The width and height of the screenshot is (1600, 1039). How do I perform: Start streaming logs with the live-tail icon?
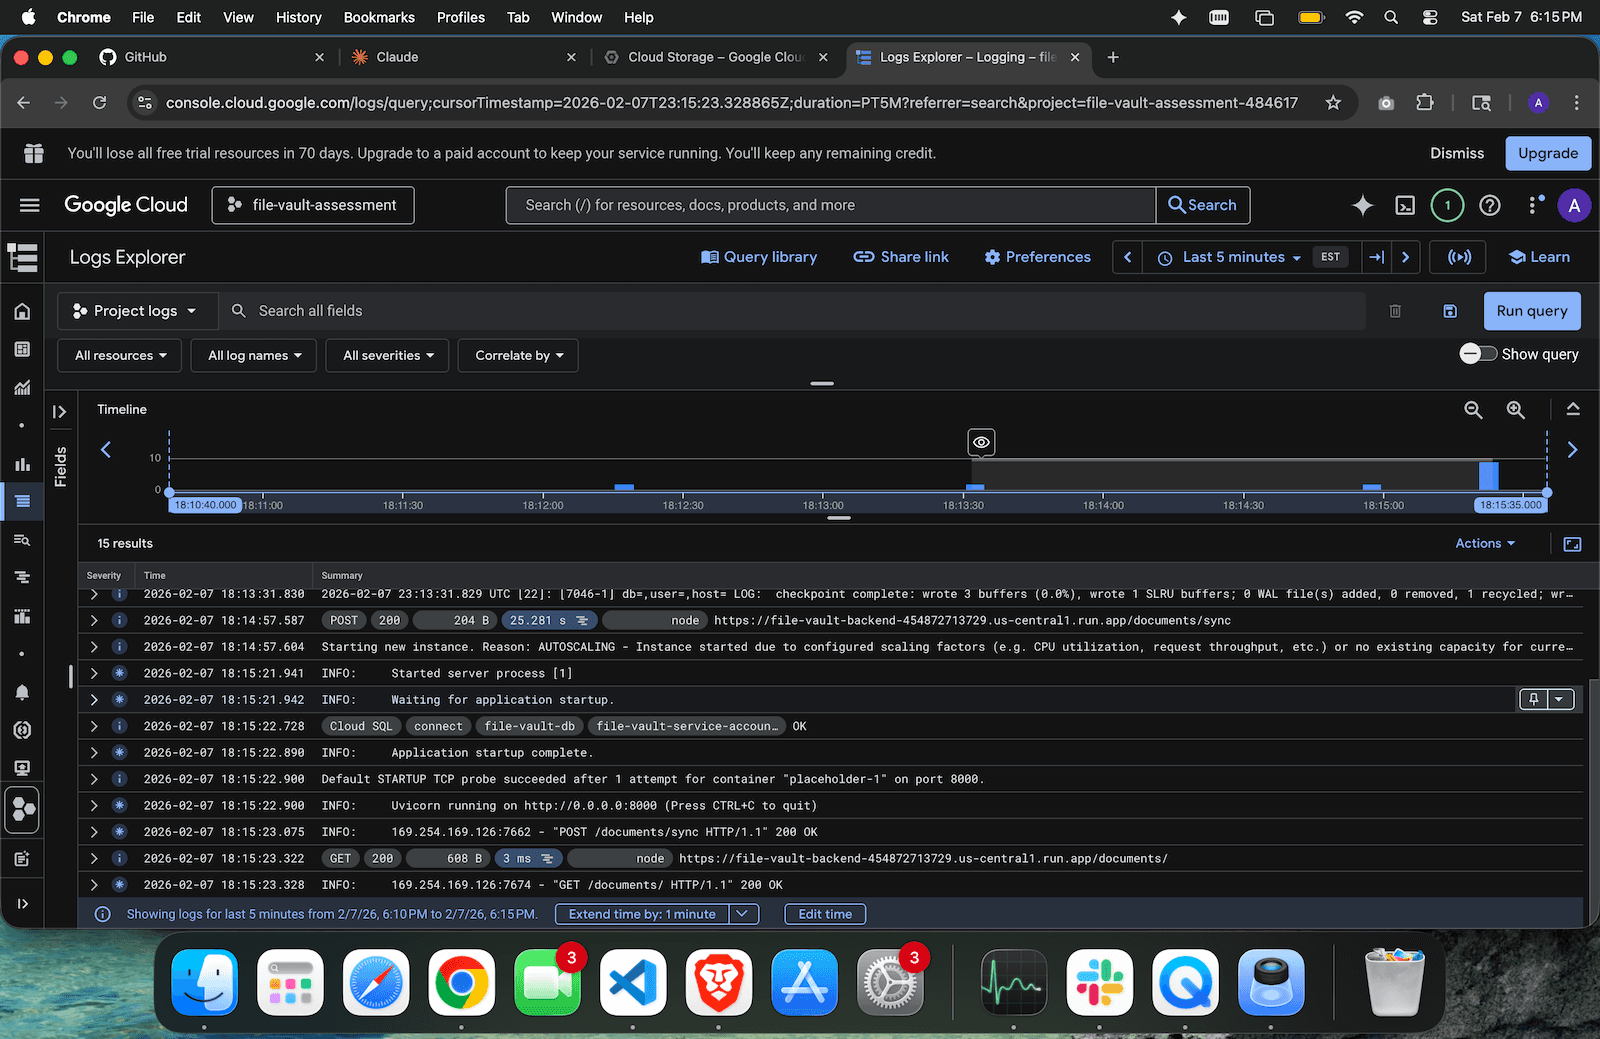point(1458,257)
